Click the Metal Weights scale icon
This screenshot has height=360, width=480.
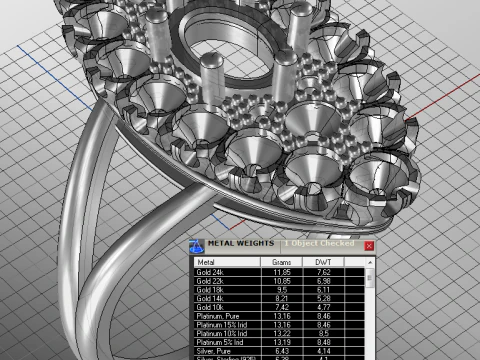(197, 246)
